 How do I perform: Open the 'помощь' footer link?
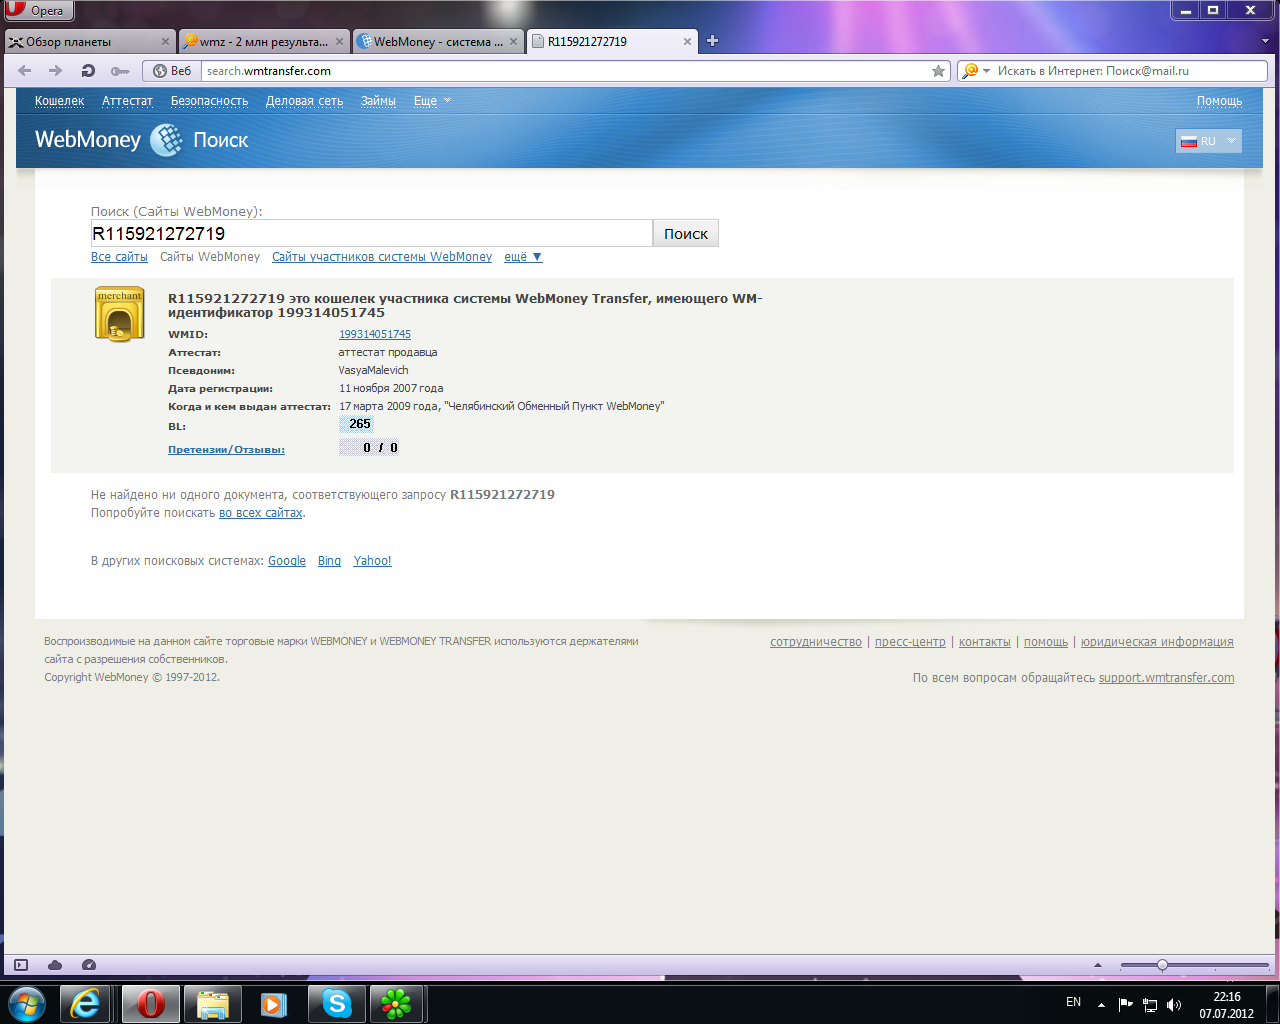pyautogui.click(x=1046, y=642)
